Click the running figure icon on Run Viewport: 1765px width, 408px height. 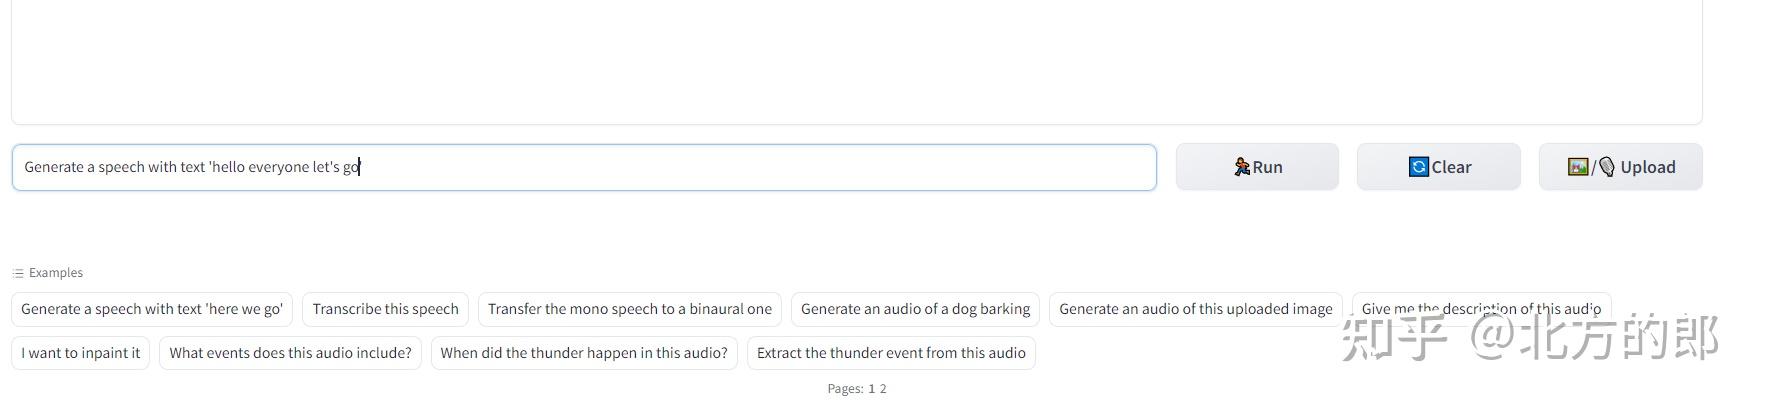tap(1242, 167)
